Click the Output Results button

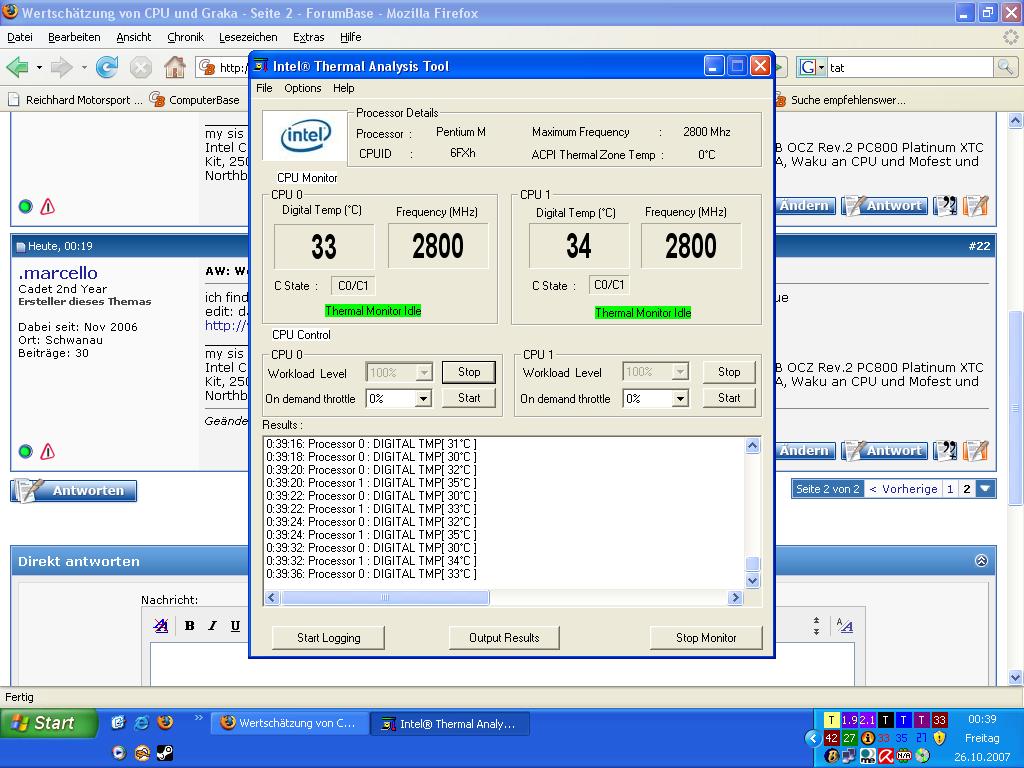[504, 638]
